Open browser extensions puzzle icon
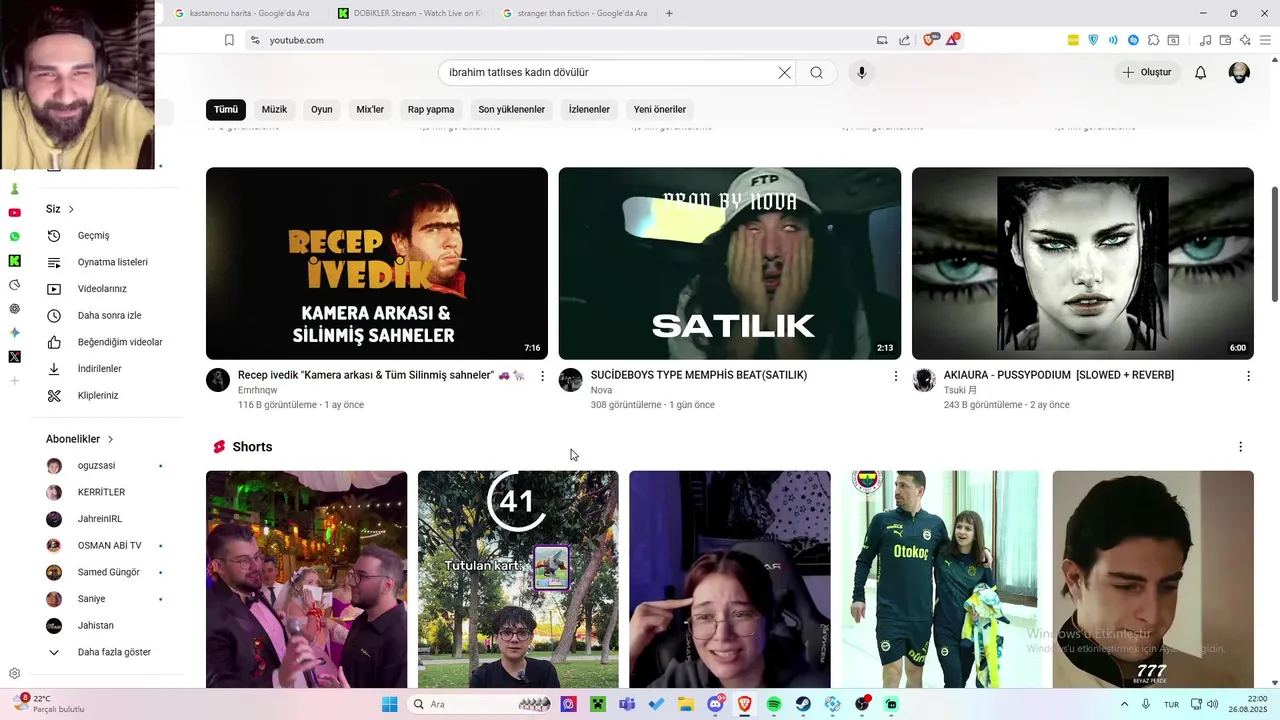The width and height of the screenshot is (1280, 720). tap(1153, 40)
